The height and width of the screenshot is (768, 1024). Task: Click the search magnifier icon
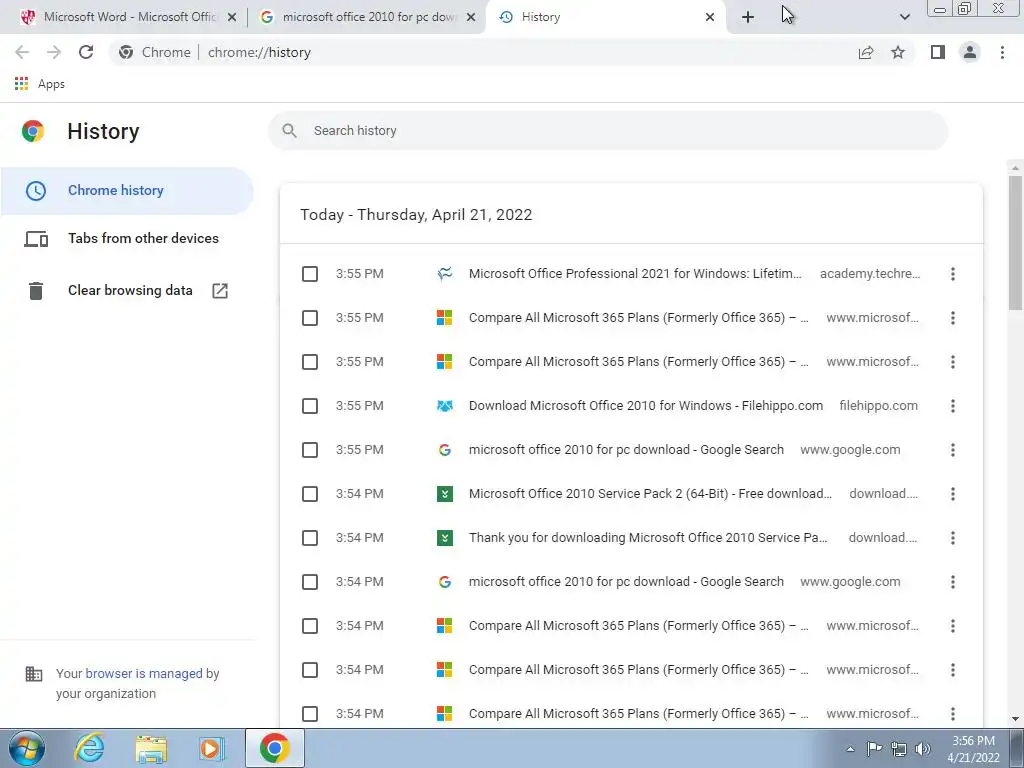point(289,131)
